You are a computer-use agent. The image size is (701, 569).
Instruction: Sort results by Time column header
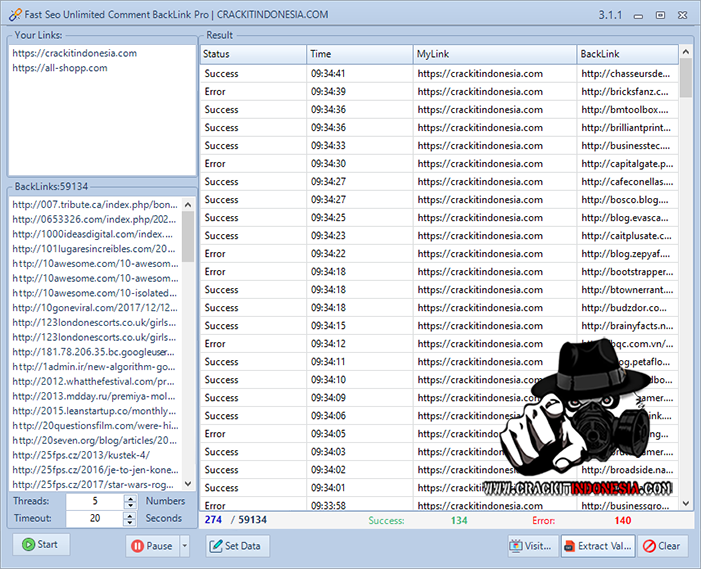point(359,54)
